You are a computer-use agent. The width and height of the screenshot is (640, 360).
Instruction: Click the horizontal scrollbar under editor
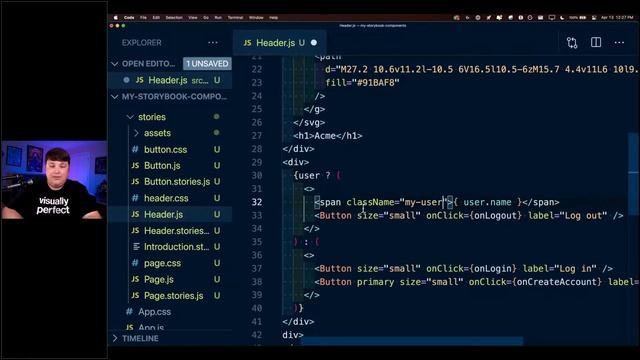[412, 340]
